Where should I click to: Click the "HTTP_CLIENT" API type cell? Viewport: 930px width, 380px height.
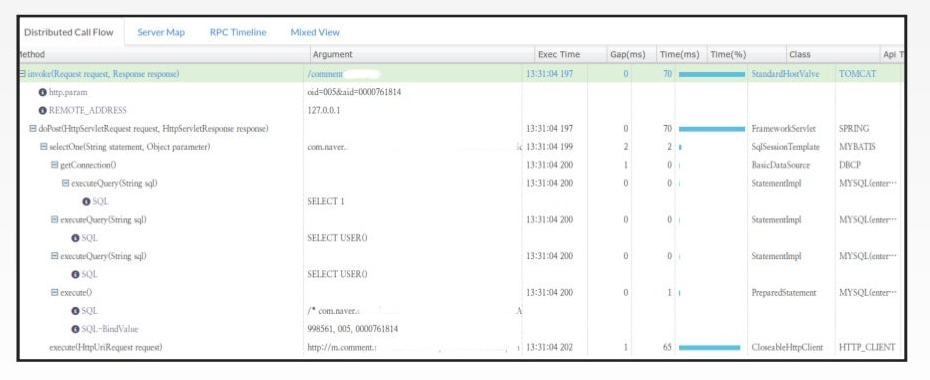point(867,347)
